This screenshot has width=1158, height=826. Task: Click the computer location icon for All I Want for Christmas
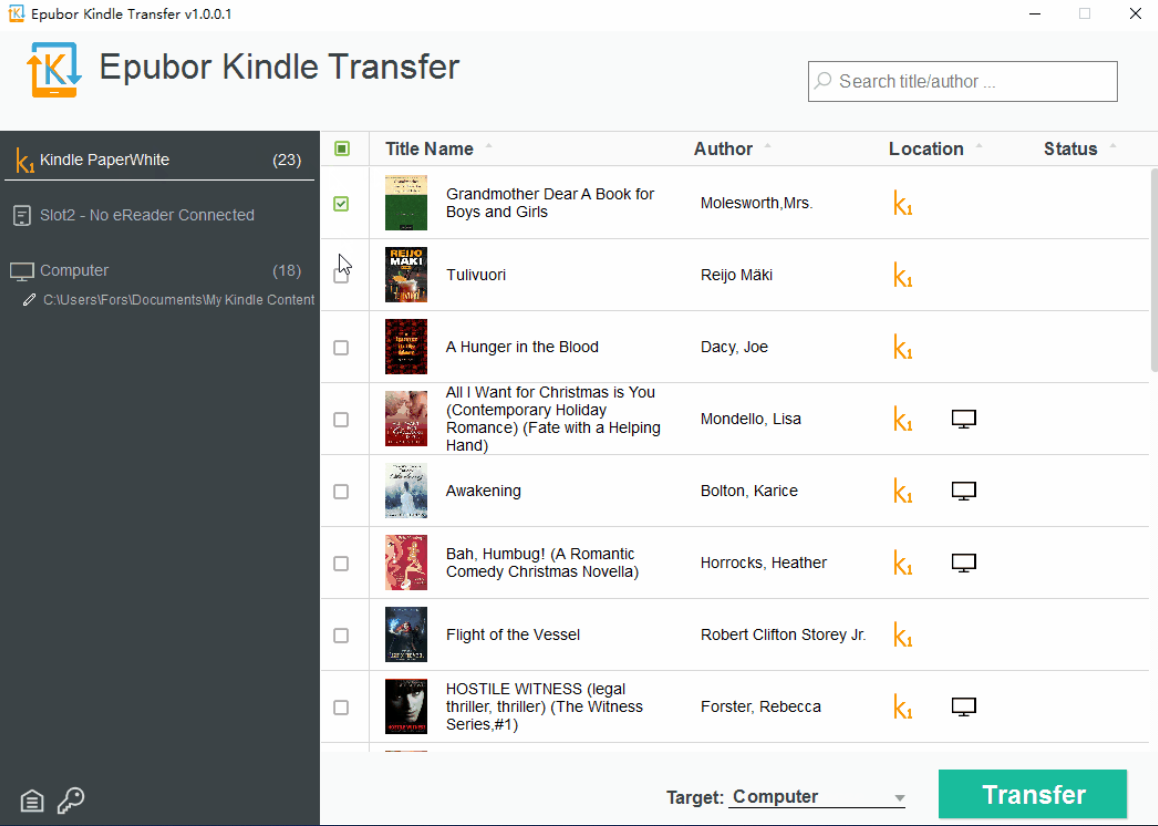click(x=964, y=419)
